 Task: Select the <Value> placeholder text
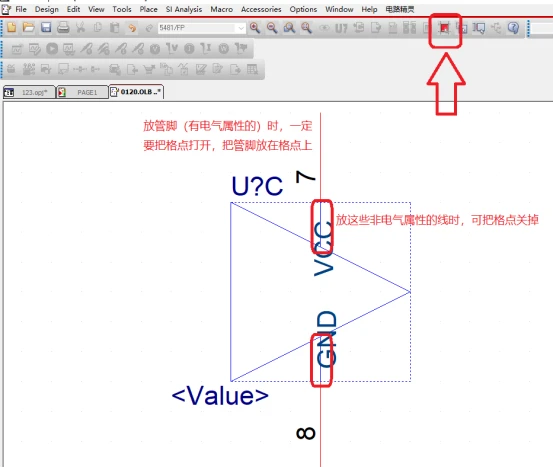tap(220, 395)
